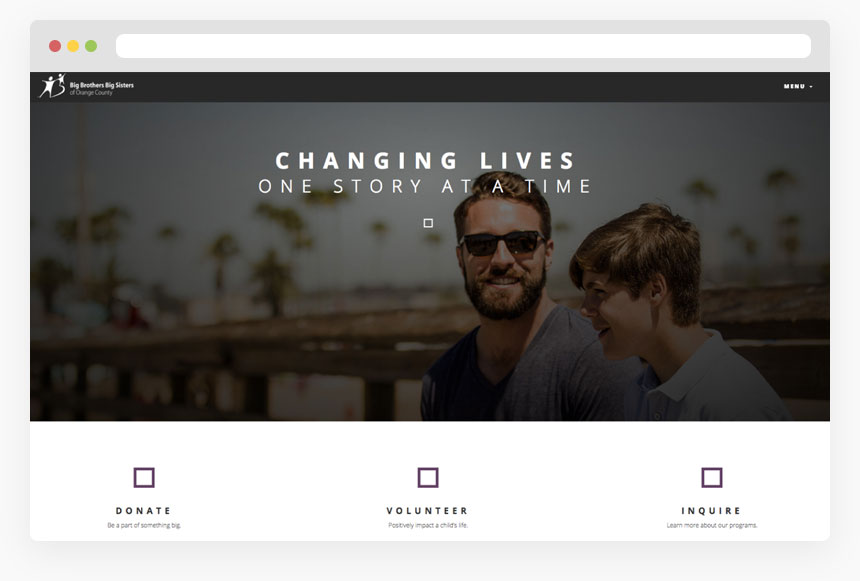
Task: Open the DONATE heading link
Action: (144, 511)
